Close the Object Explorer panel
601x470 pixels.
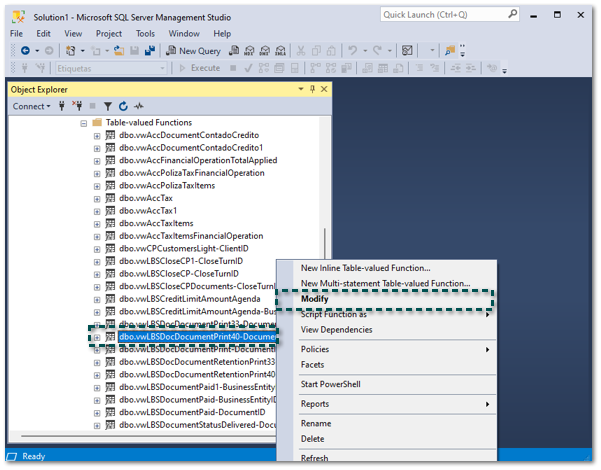[x=324, y=89]
